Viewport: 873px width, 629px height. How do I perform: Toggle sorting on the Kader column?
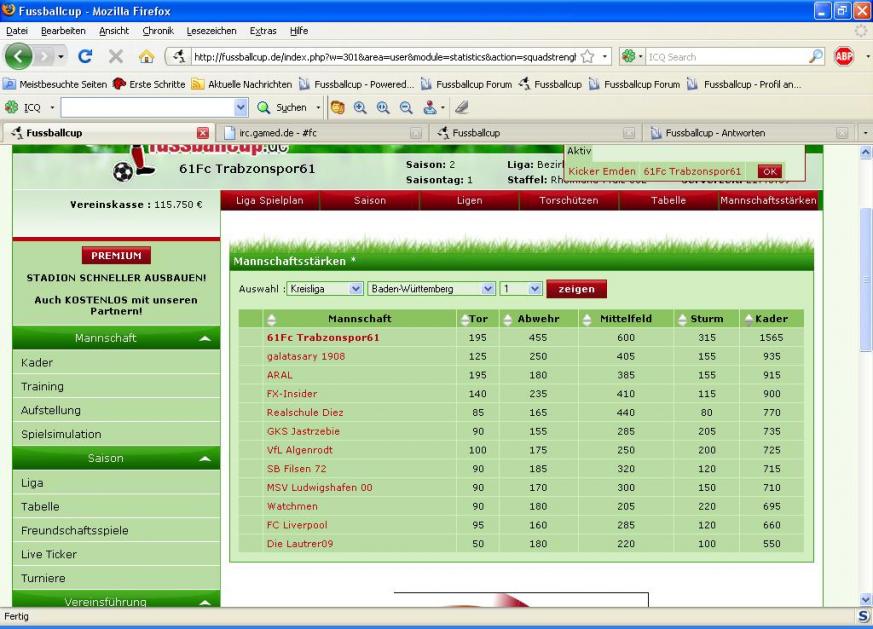pyautogui.click(x=749, y=319)
